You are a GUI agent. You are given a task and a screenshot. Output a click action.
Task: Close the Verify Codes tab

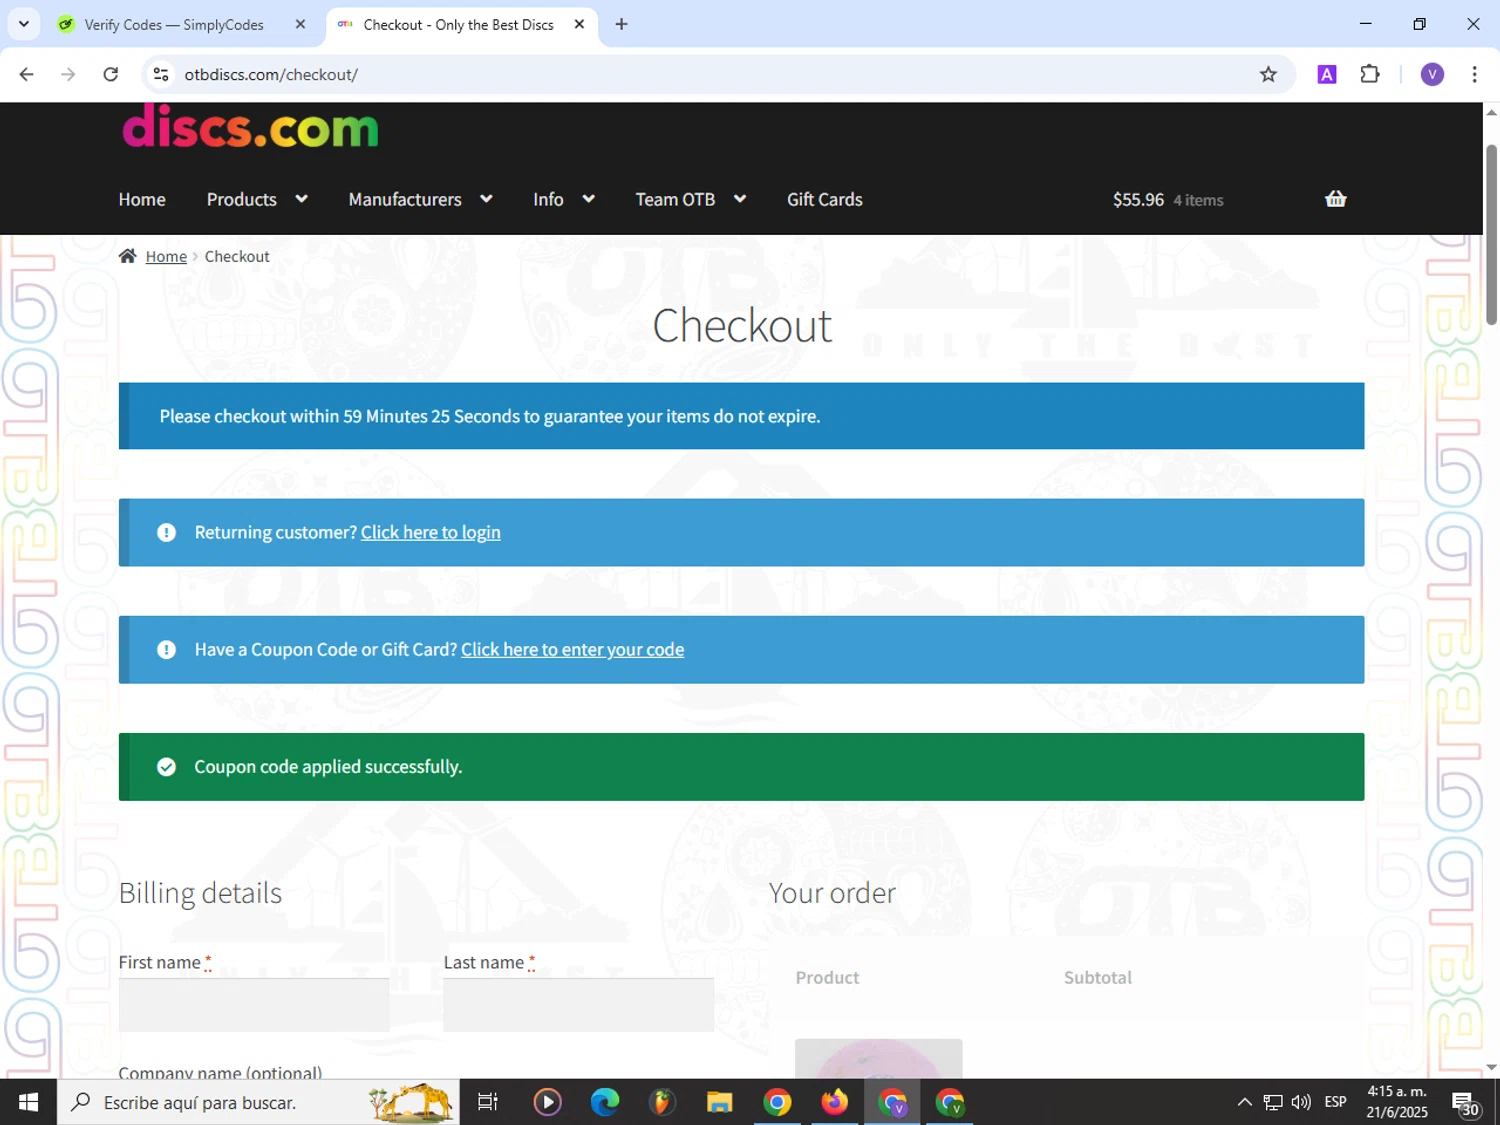(x=300, y=24)
